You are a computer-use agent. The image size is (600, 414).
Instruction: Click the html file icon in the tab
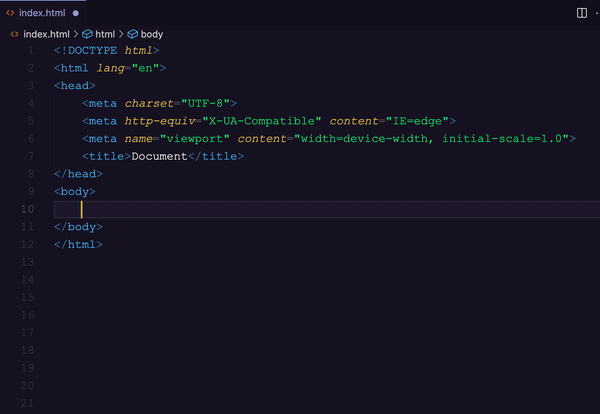point(10,13)
